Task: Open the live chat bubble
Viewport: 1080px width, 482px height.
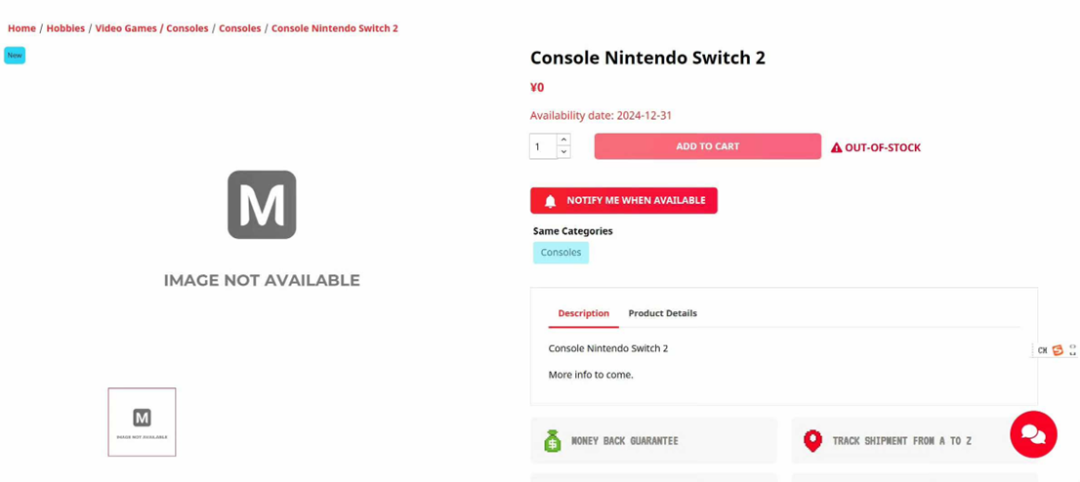Action: click(1033, 434)
